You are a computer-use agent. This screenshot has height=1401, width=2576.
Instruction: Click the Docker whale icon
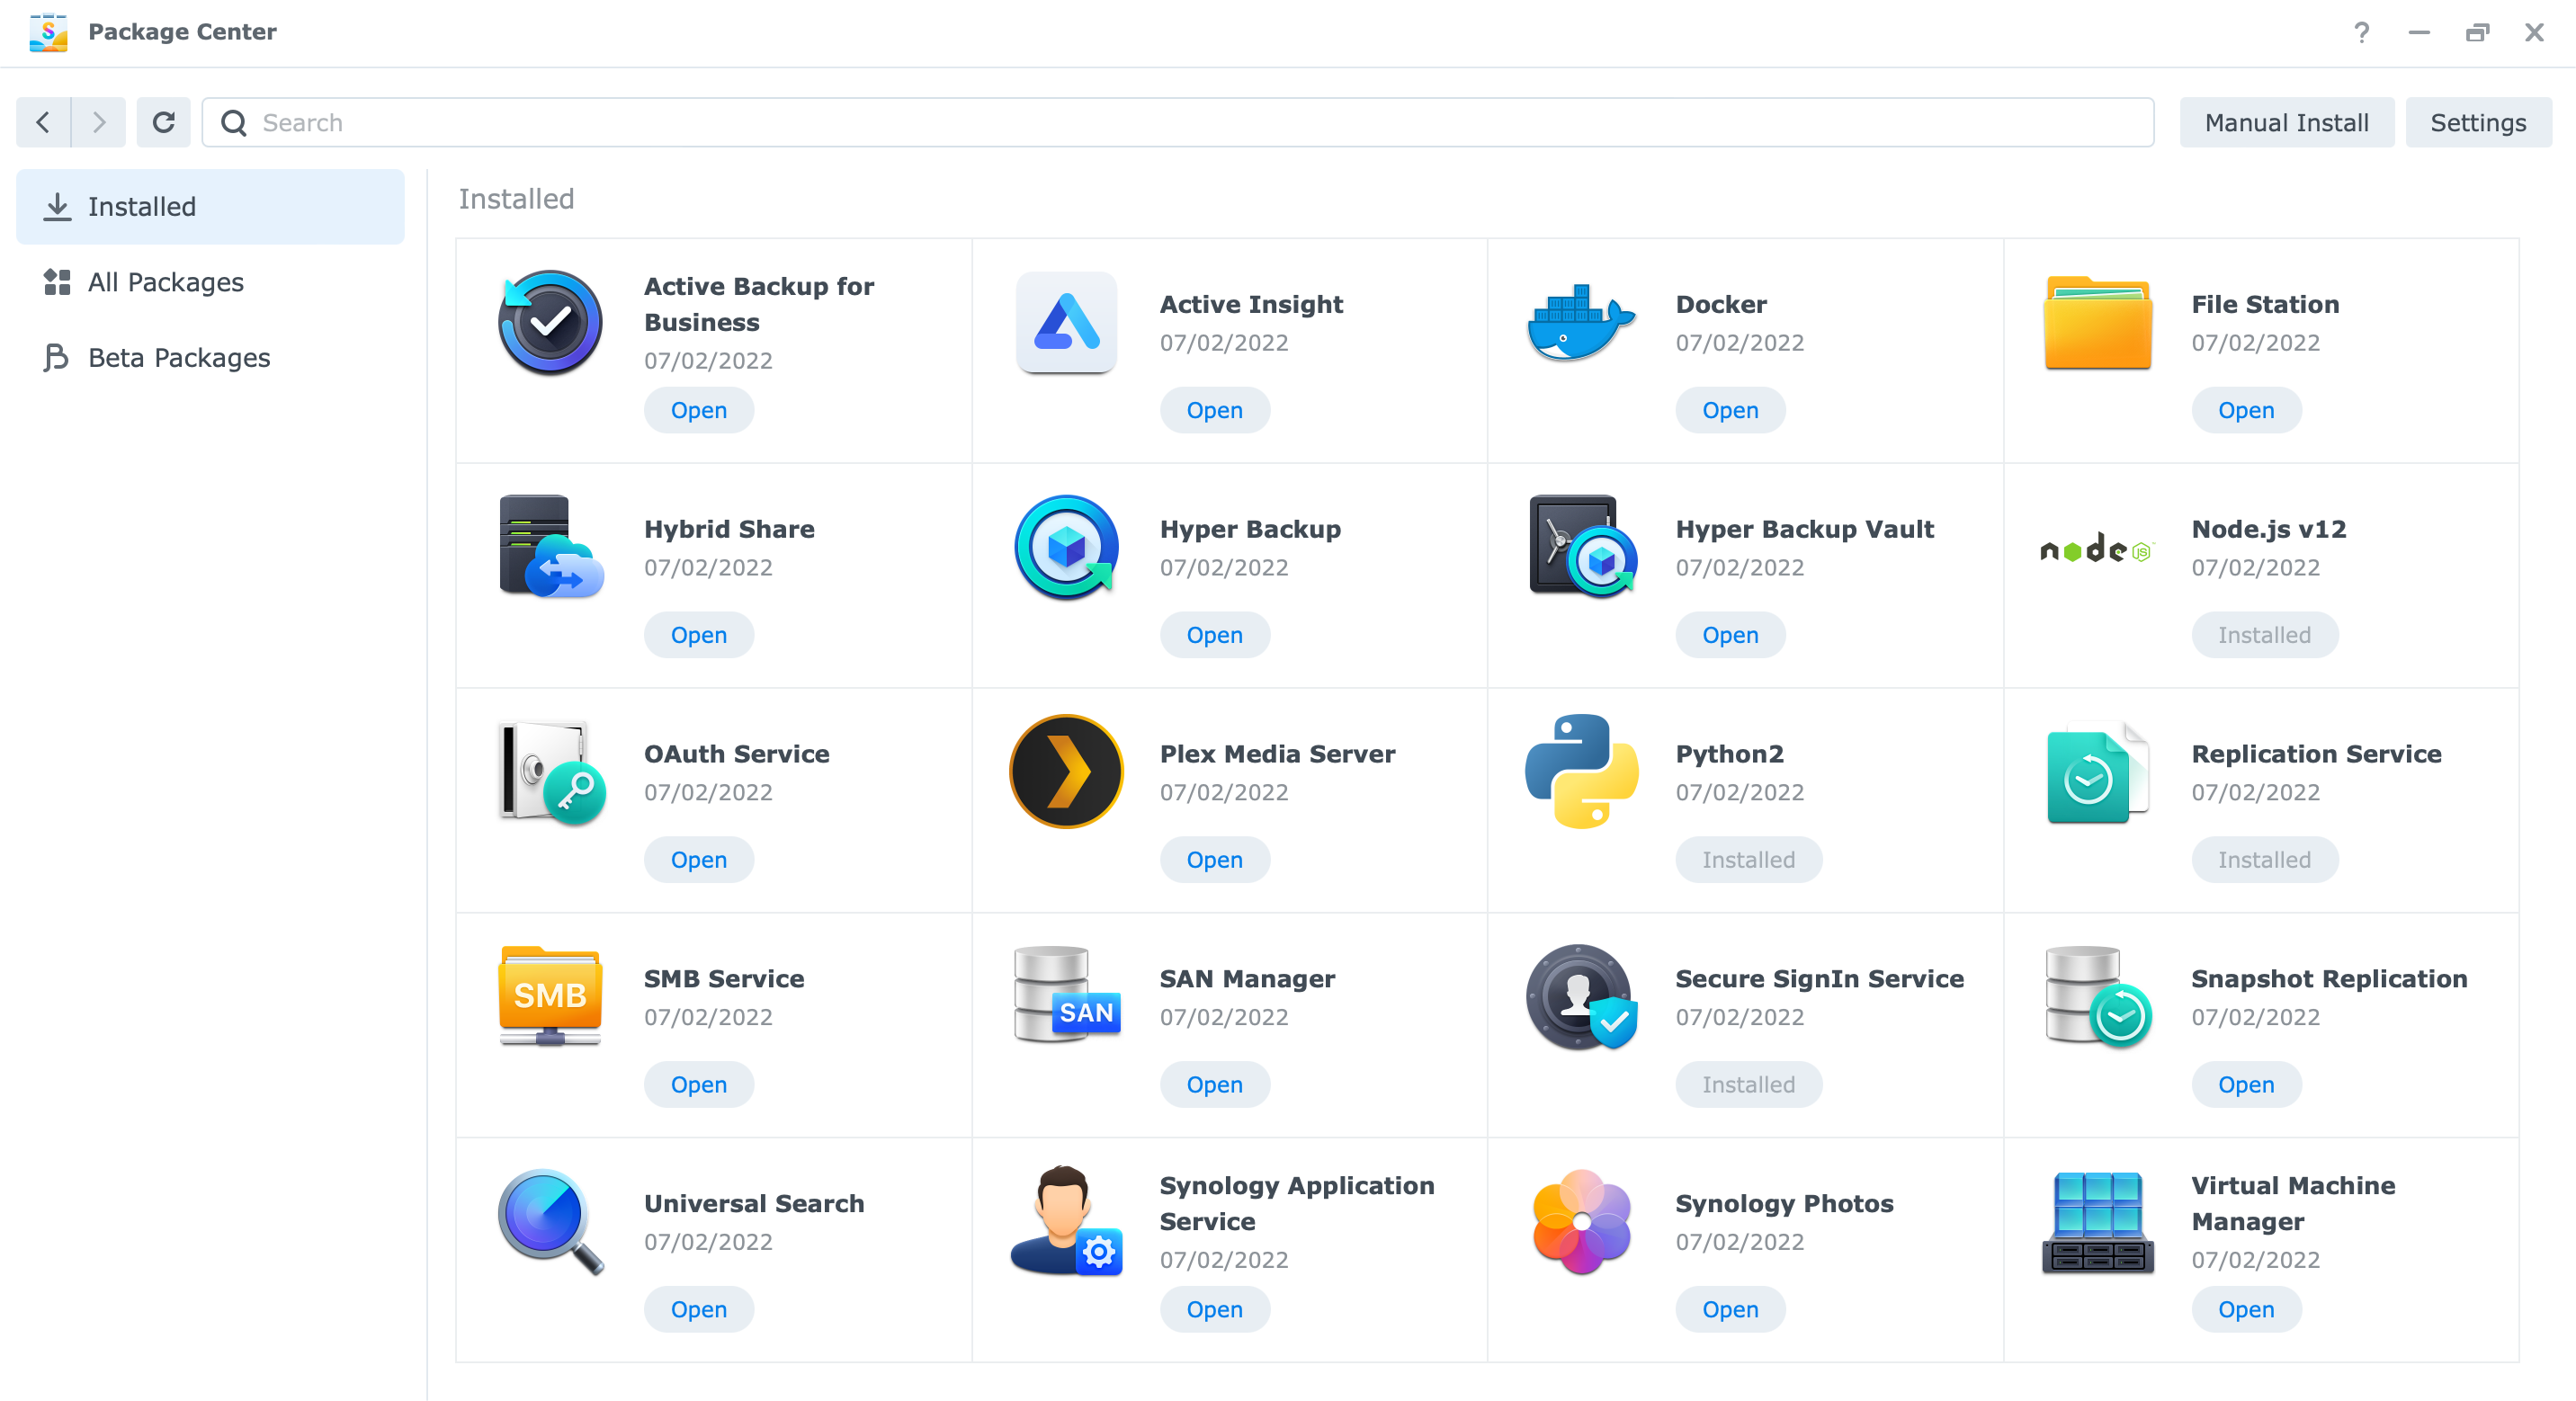(1581, 322)
